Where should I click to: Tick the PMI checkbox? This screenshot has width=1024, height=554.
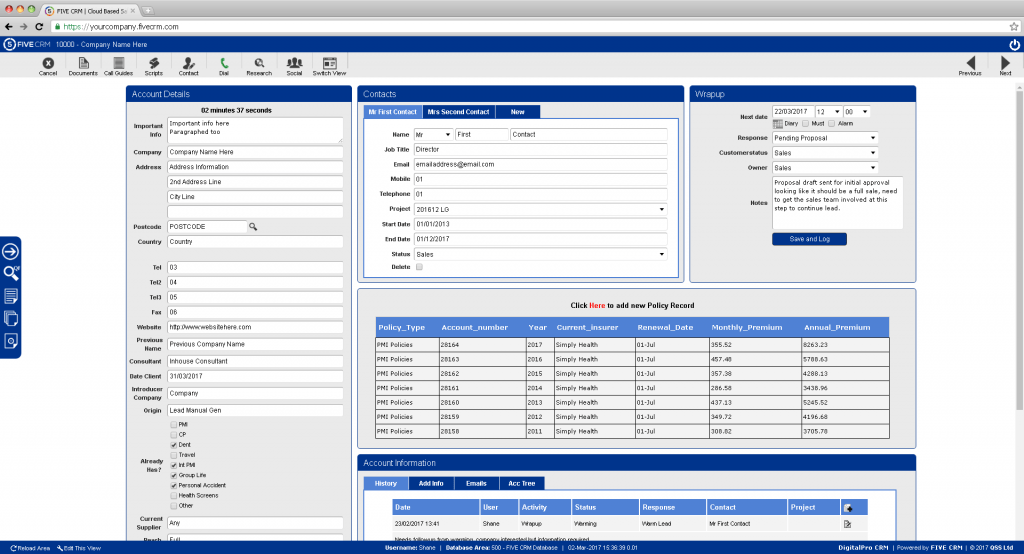(x=174, y=425)
